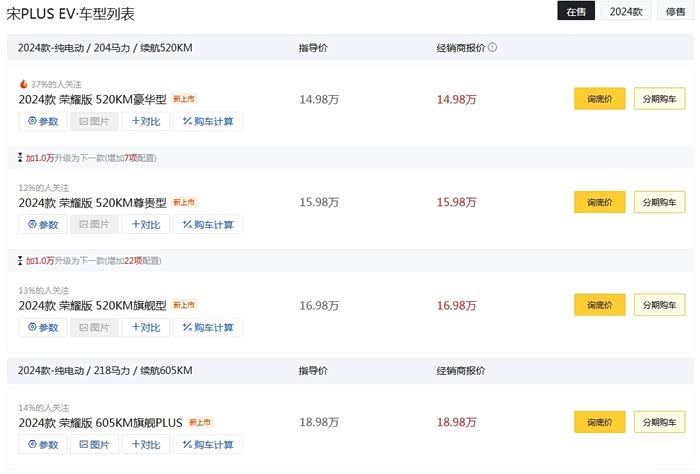Click the info icon beside 经销商报价
Image resolution: width=700 pixels, height=474 pixels.
493,47
